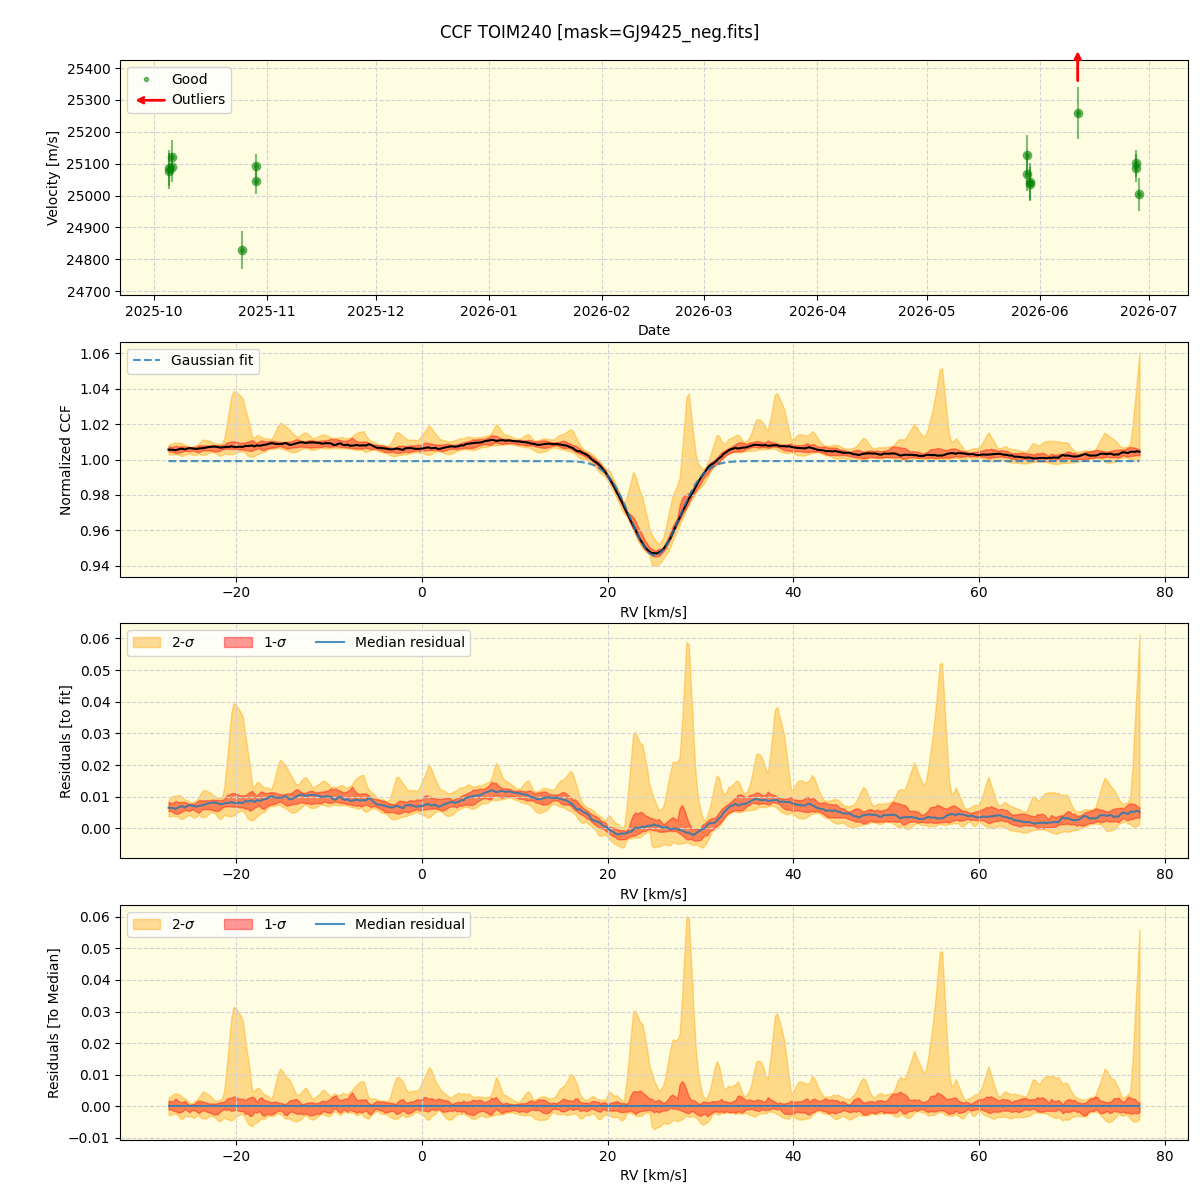This screenshot has height=1200, width=1200.
Task: Click the 'Date' x-axis label
Action: pyautogui.click(x=654, y=330)
